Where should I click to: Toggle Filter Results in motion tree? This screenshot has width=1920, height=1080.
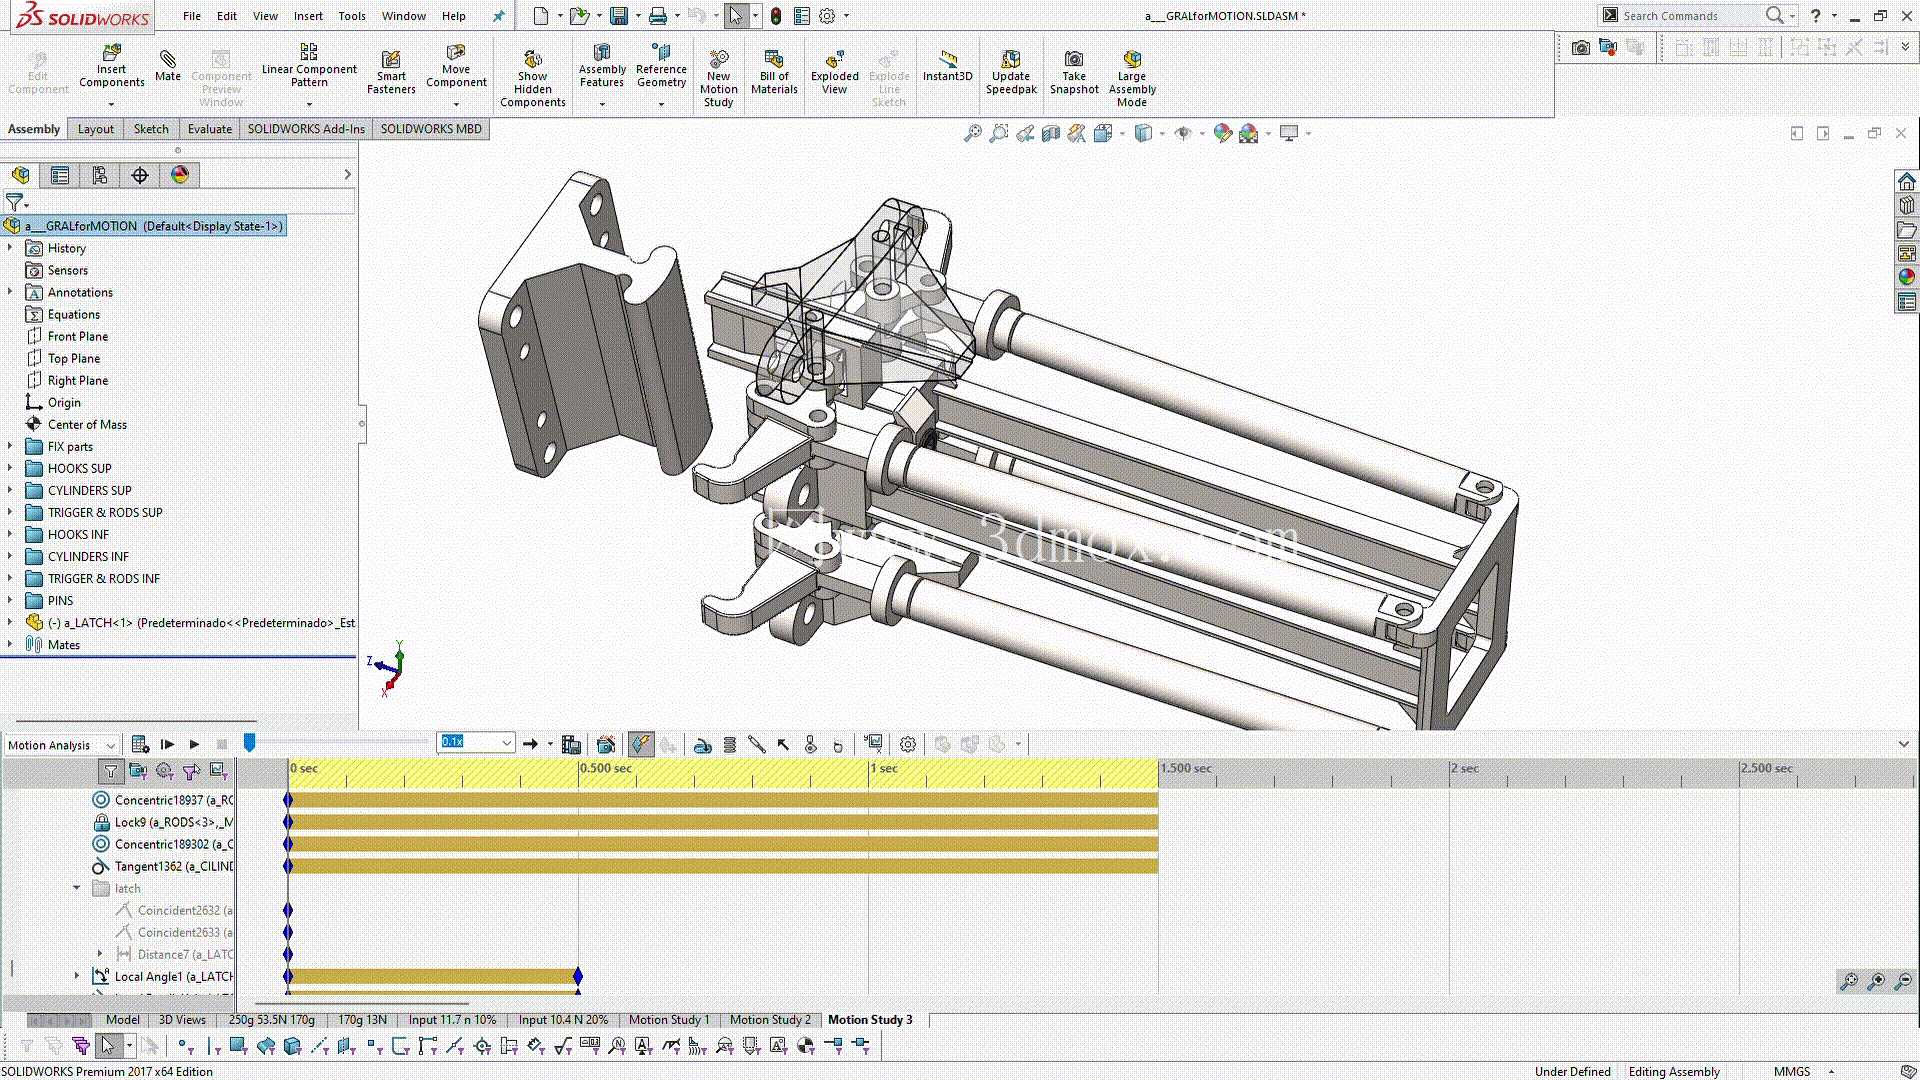tap(219, 771)
